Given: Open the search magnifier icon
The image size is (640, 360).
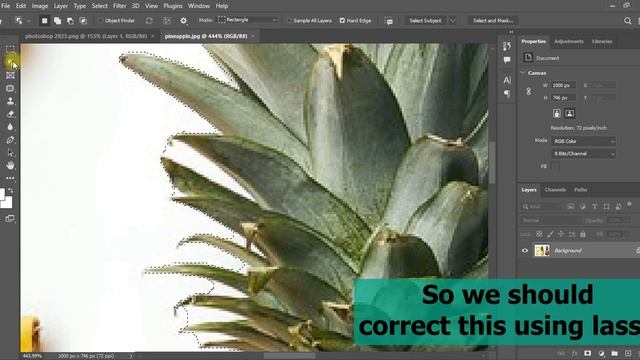Looking at the screenshot, I should point(627,21).
